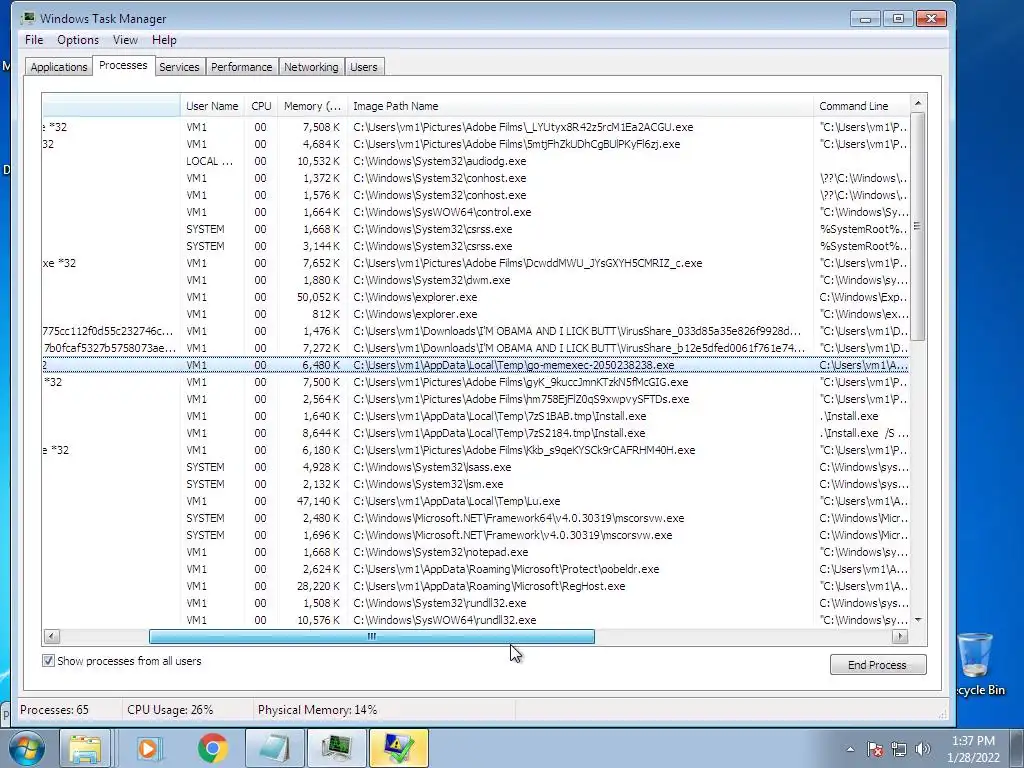Viewport: 1024px width, 768px height.
Task: Select 7zS2184.tmp Install.exe row
Action: pos(475,433)
